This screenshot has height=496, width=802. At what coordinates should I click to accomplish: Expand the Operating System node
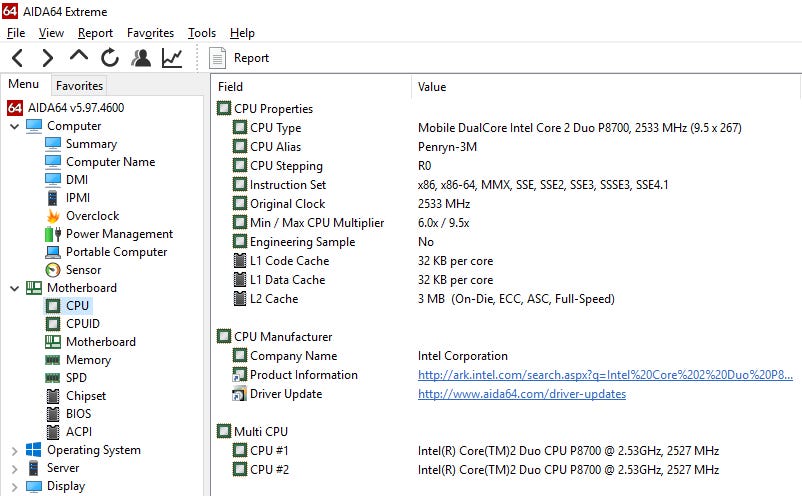14,450
